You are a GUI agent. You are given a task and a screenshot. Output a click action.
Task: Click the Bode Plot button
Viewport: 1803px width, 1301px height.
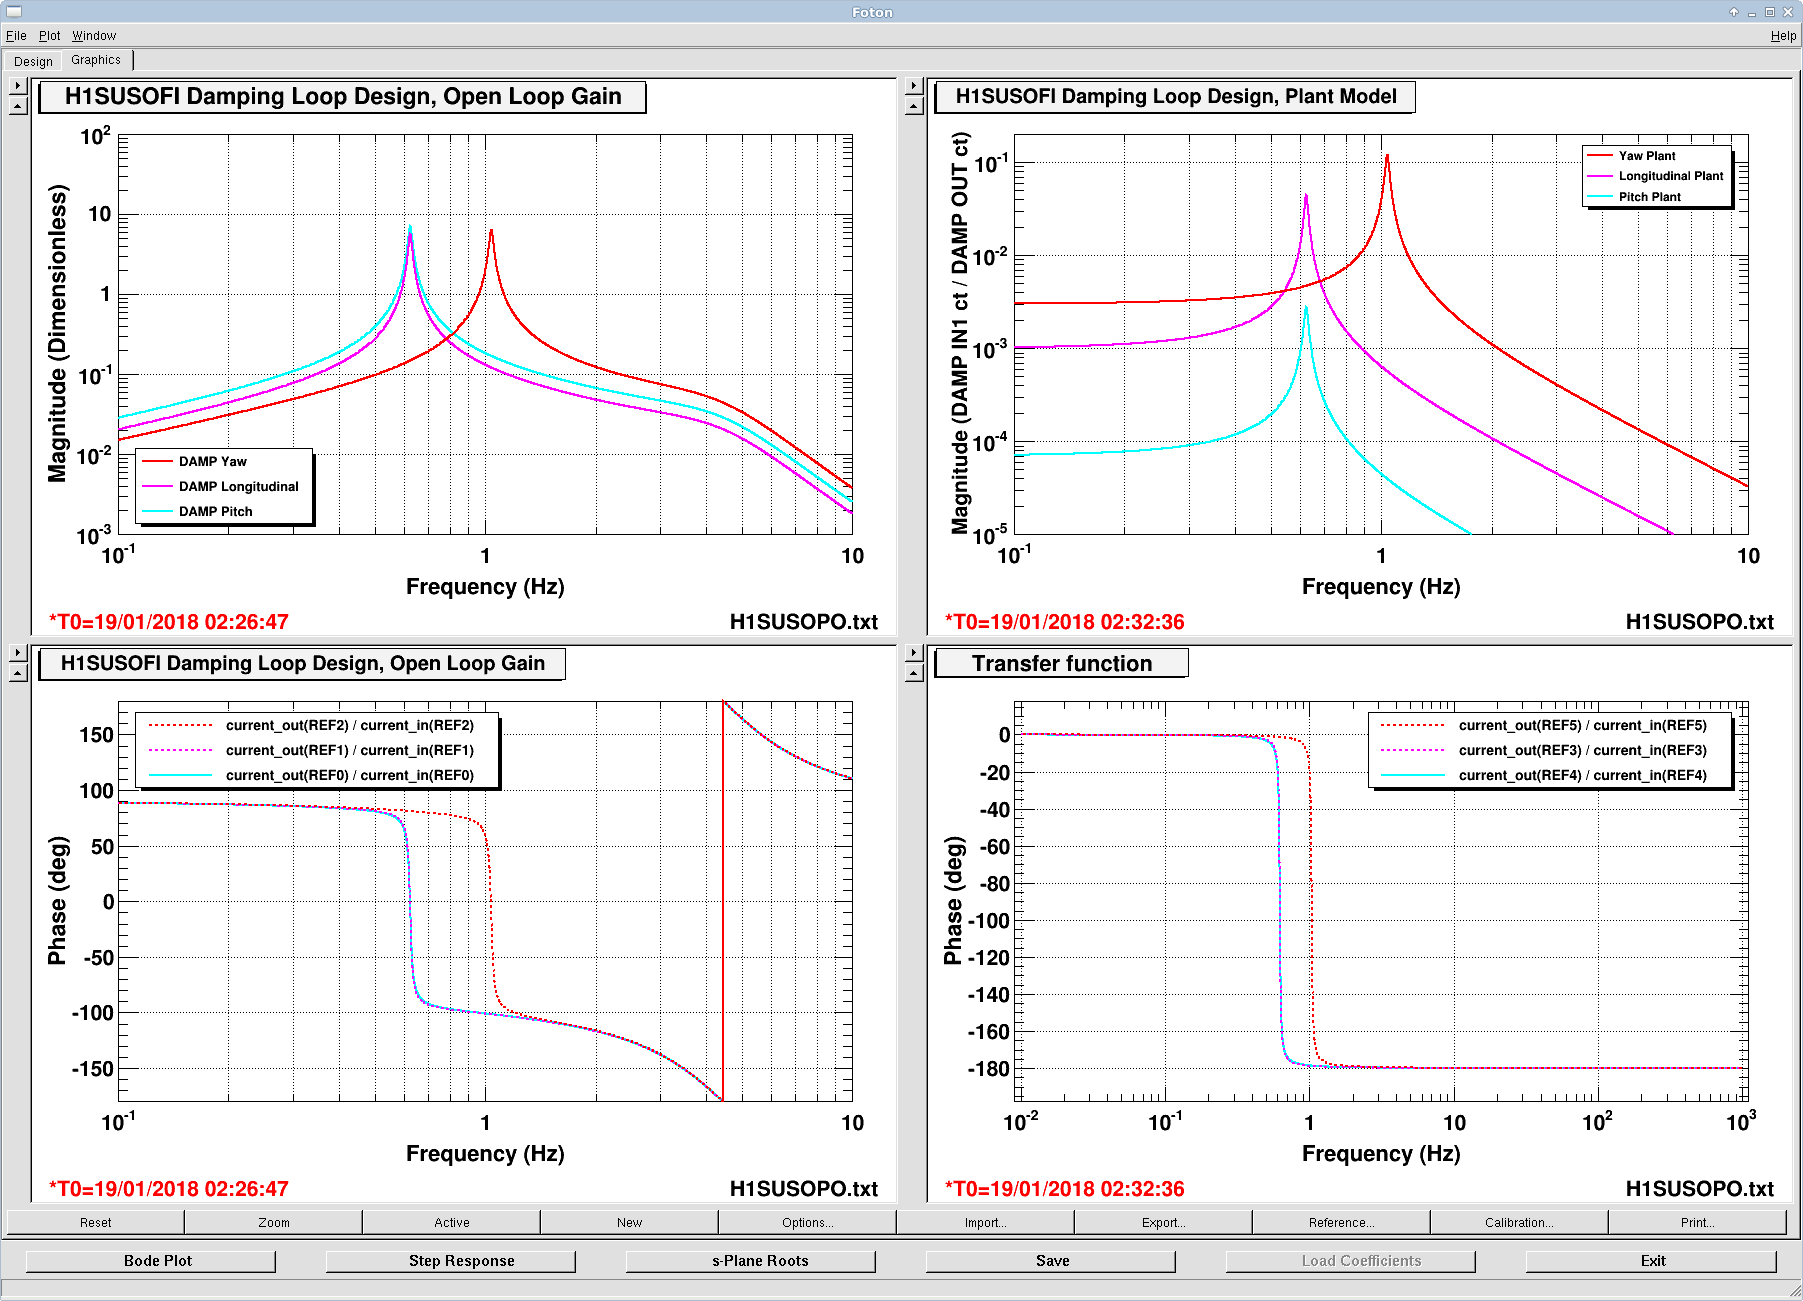tap(150, 1261)
